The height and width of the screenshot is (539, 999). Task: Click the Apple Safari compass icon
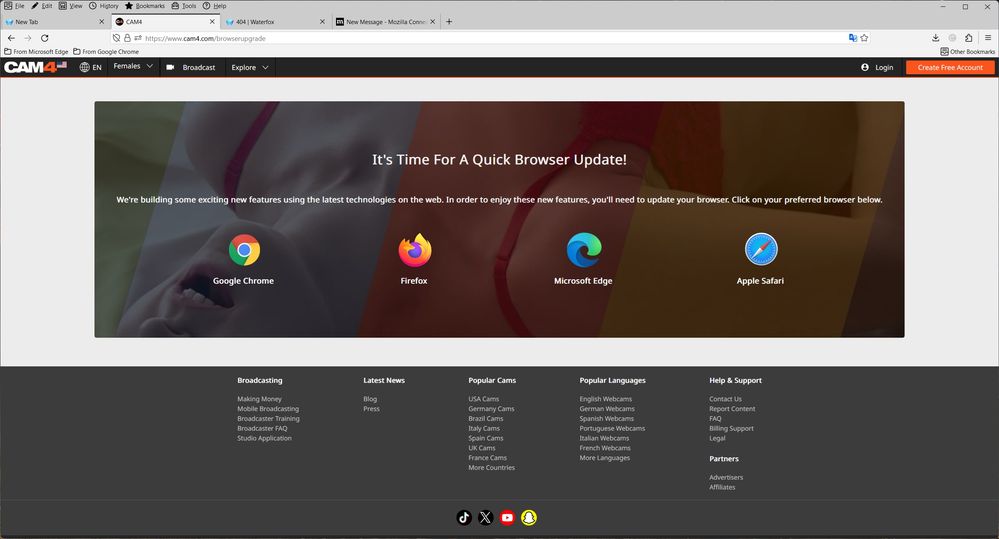click(x=761, y=249)
